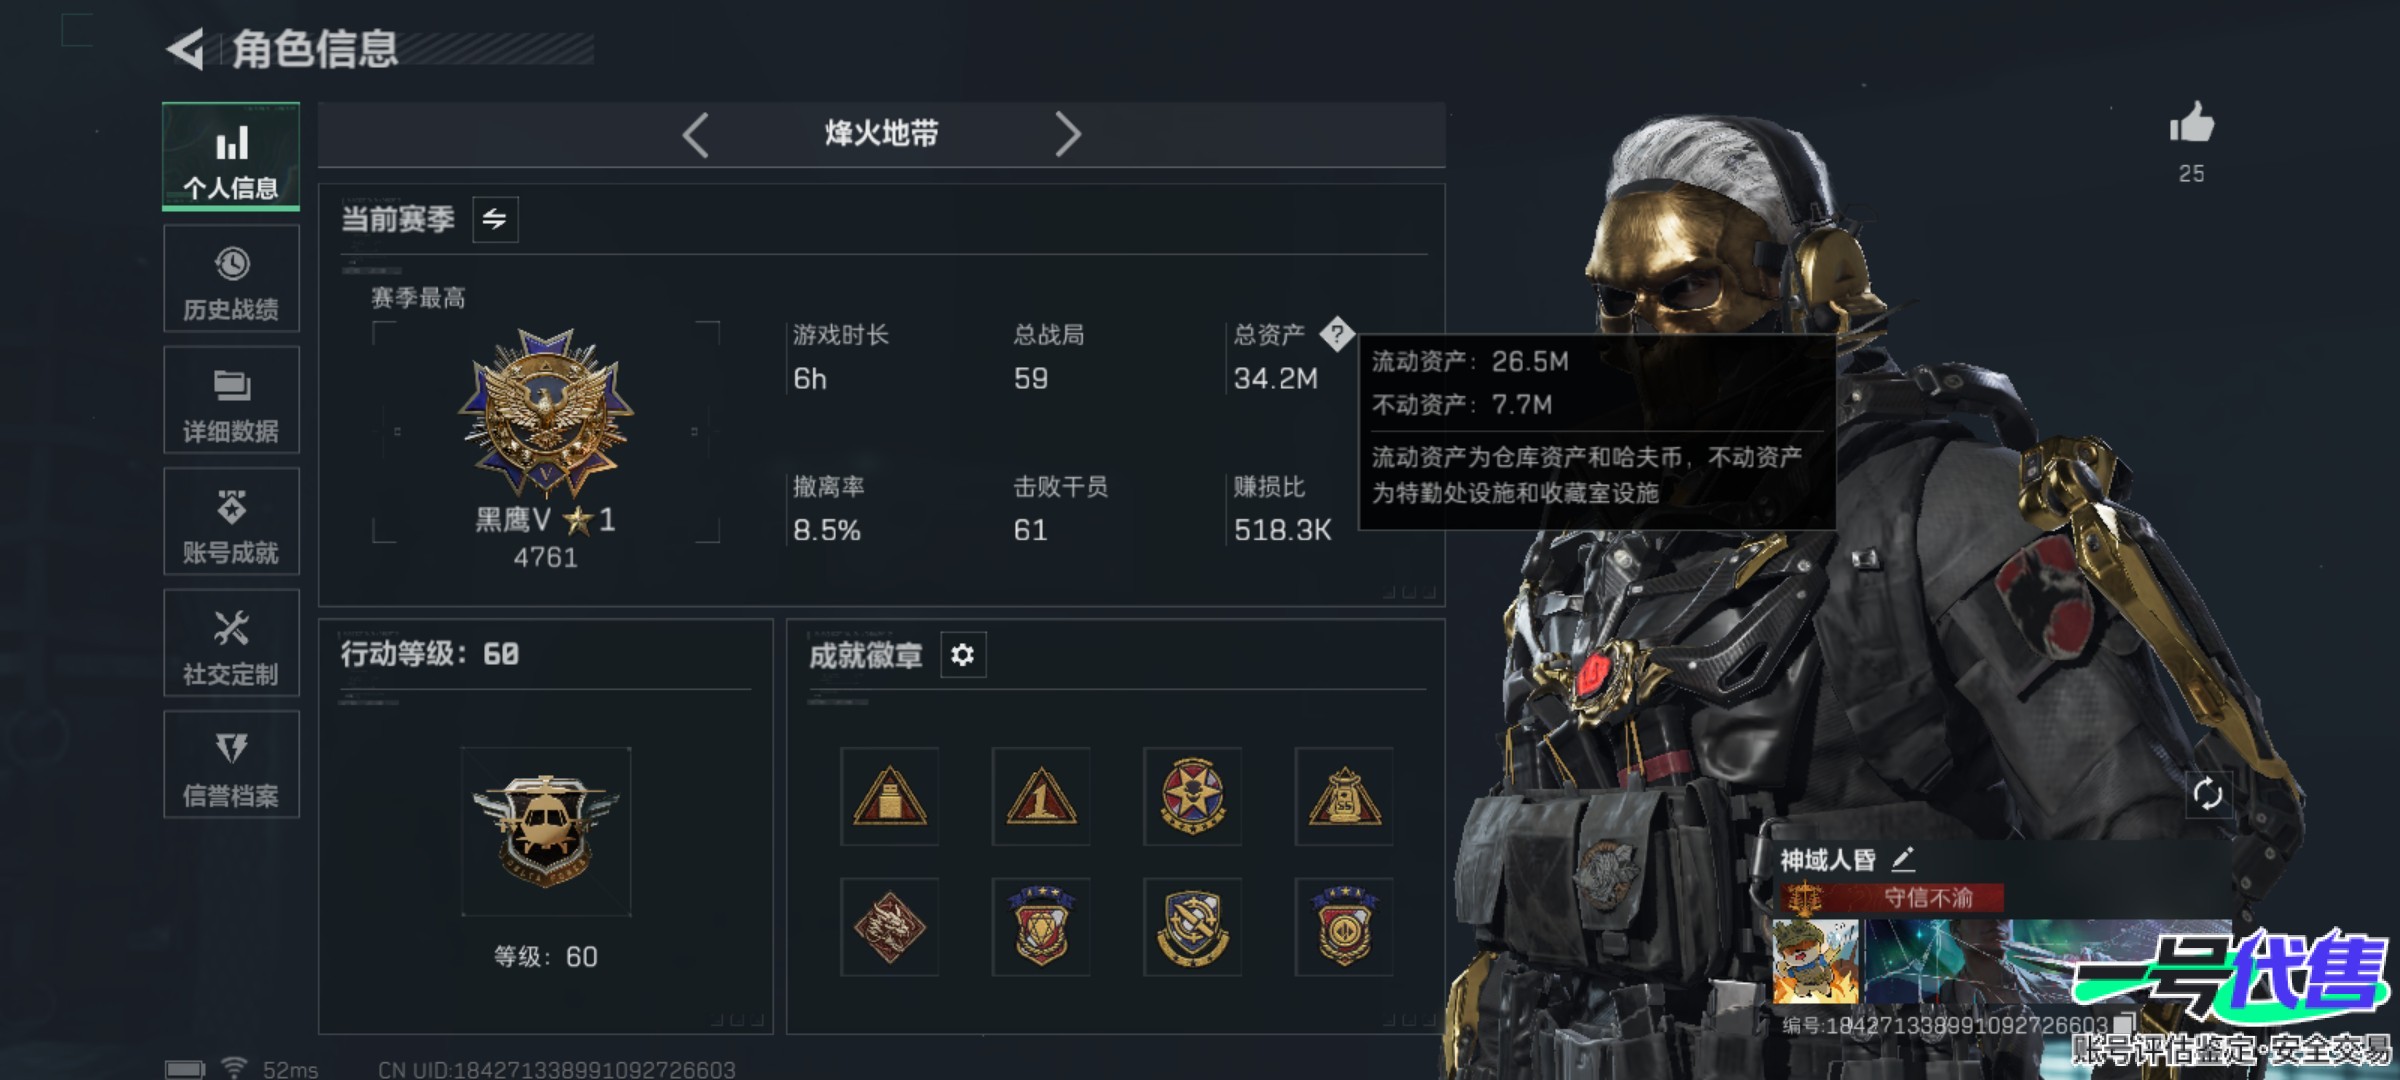Viewport: 2400px width, 1080px height.
Task: Open the 个人信息 tab
Action: coord(231,157)
